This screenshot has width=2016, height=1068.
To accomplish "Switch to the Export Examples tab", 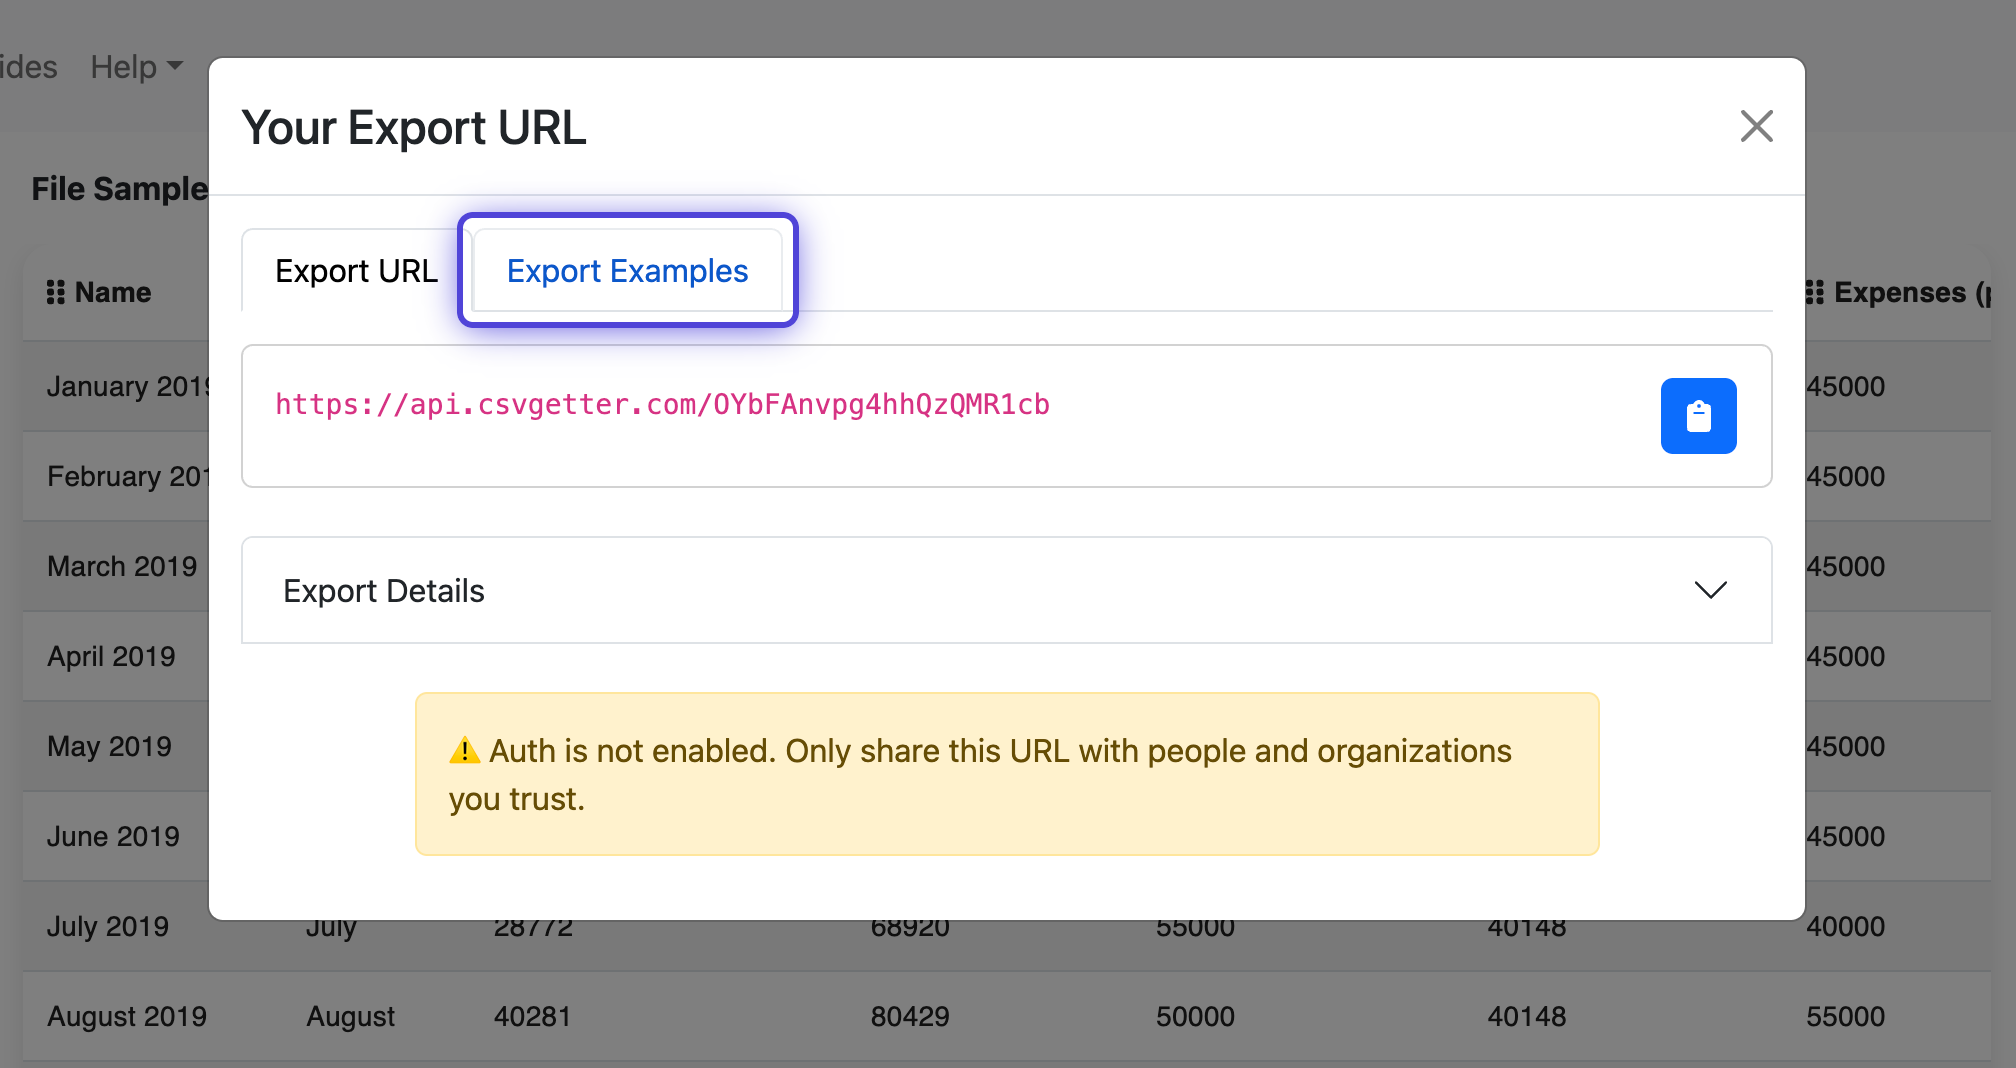I will pos(627,271).
